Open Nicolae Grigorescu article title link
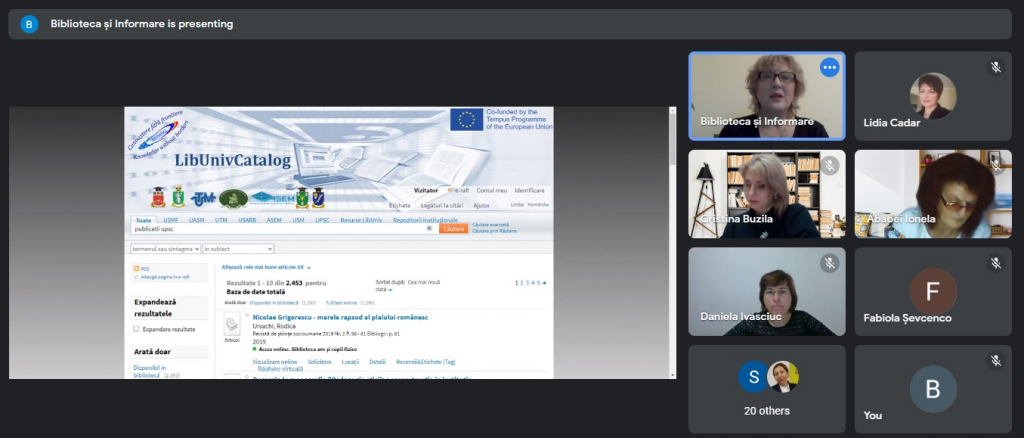The width and height of the screenshot is (1024, 438). pyautogui.click(x=340, y=317)
